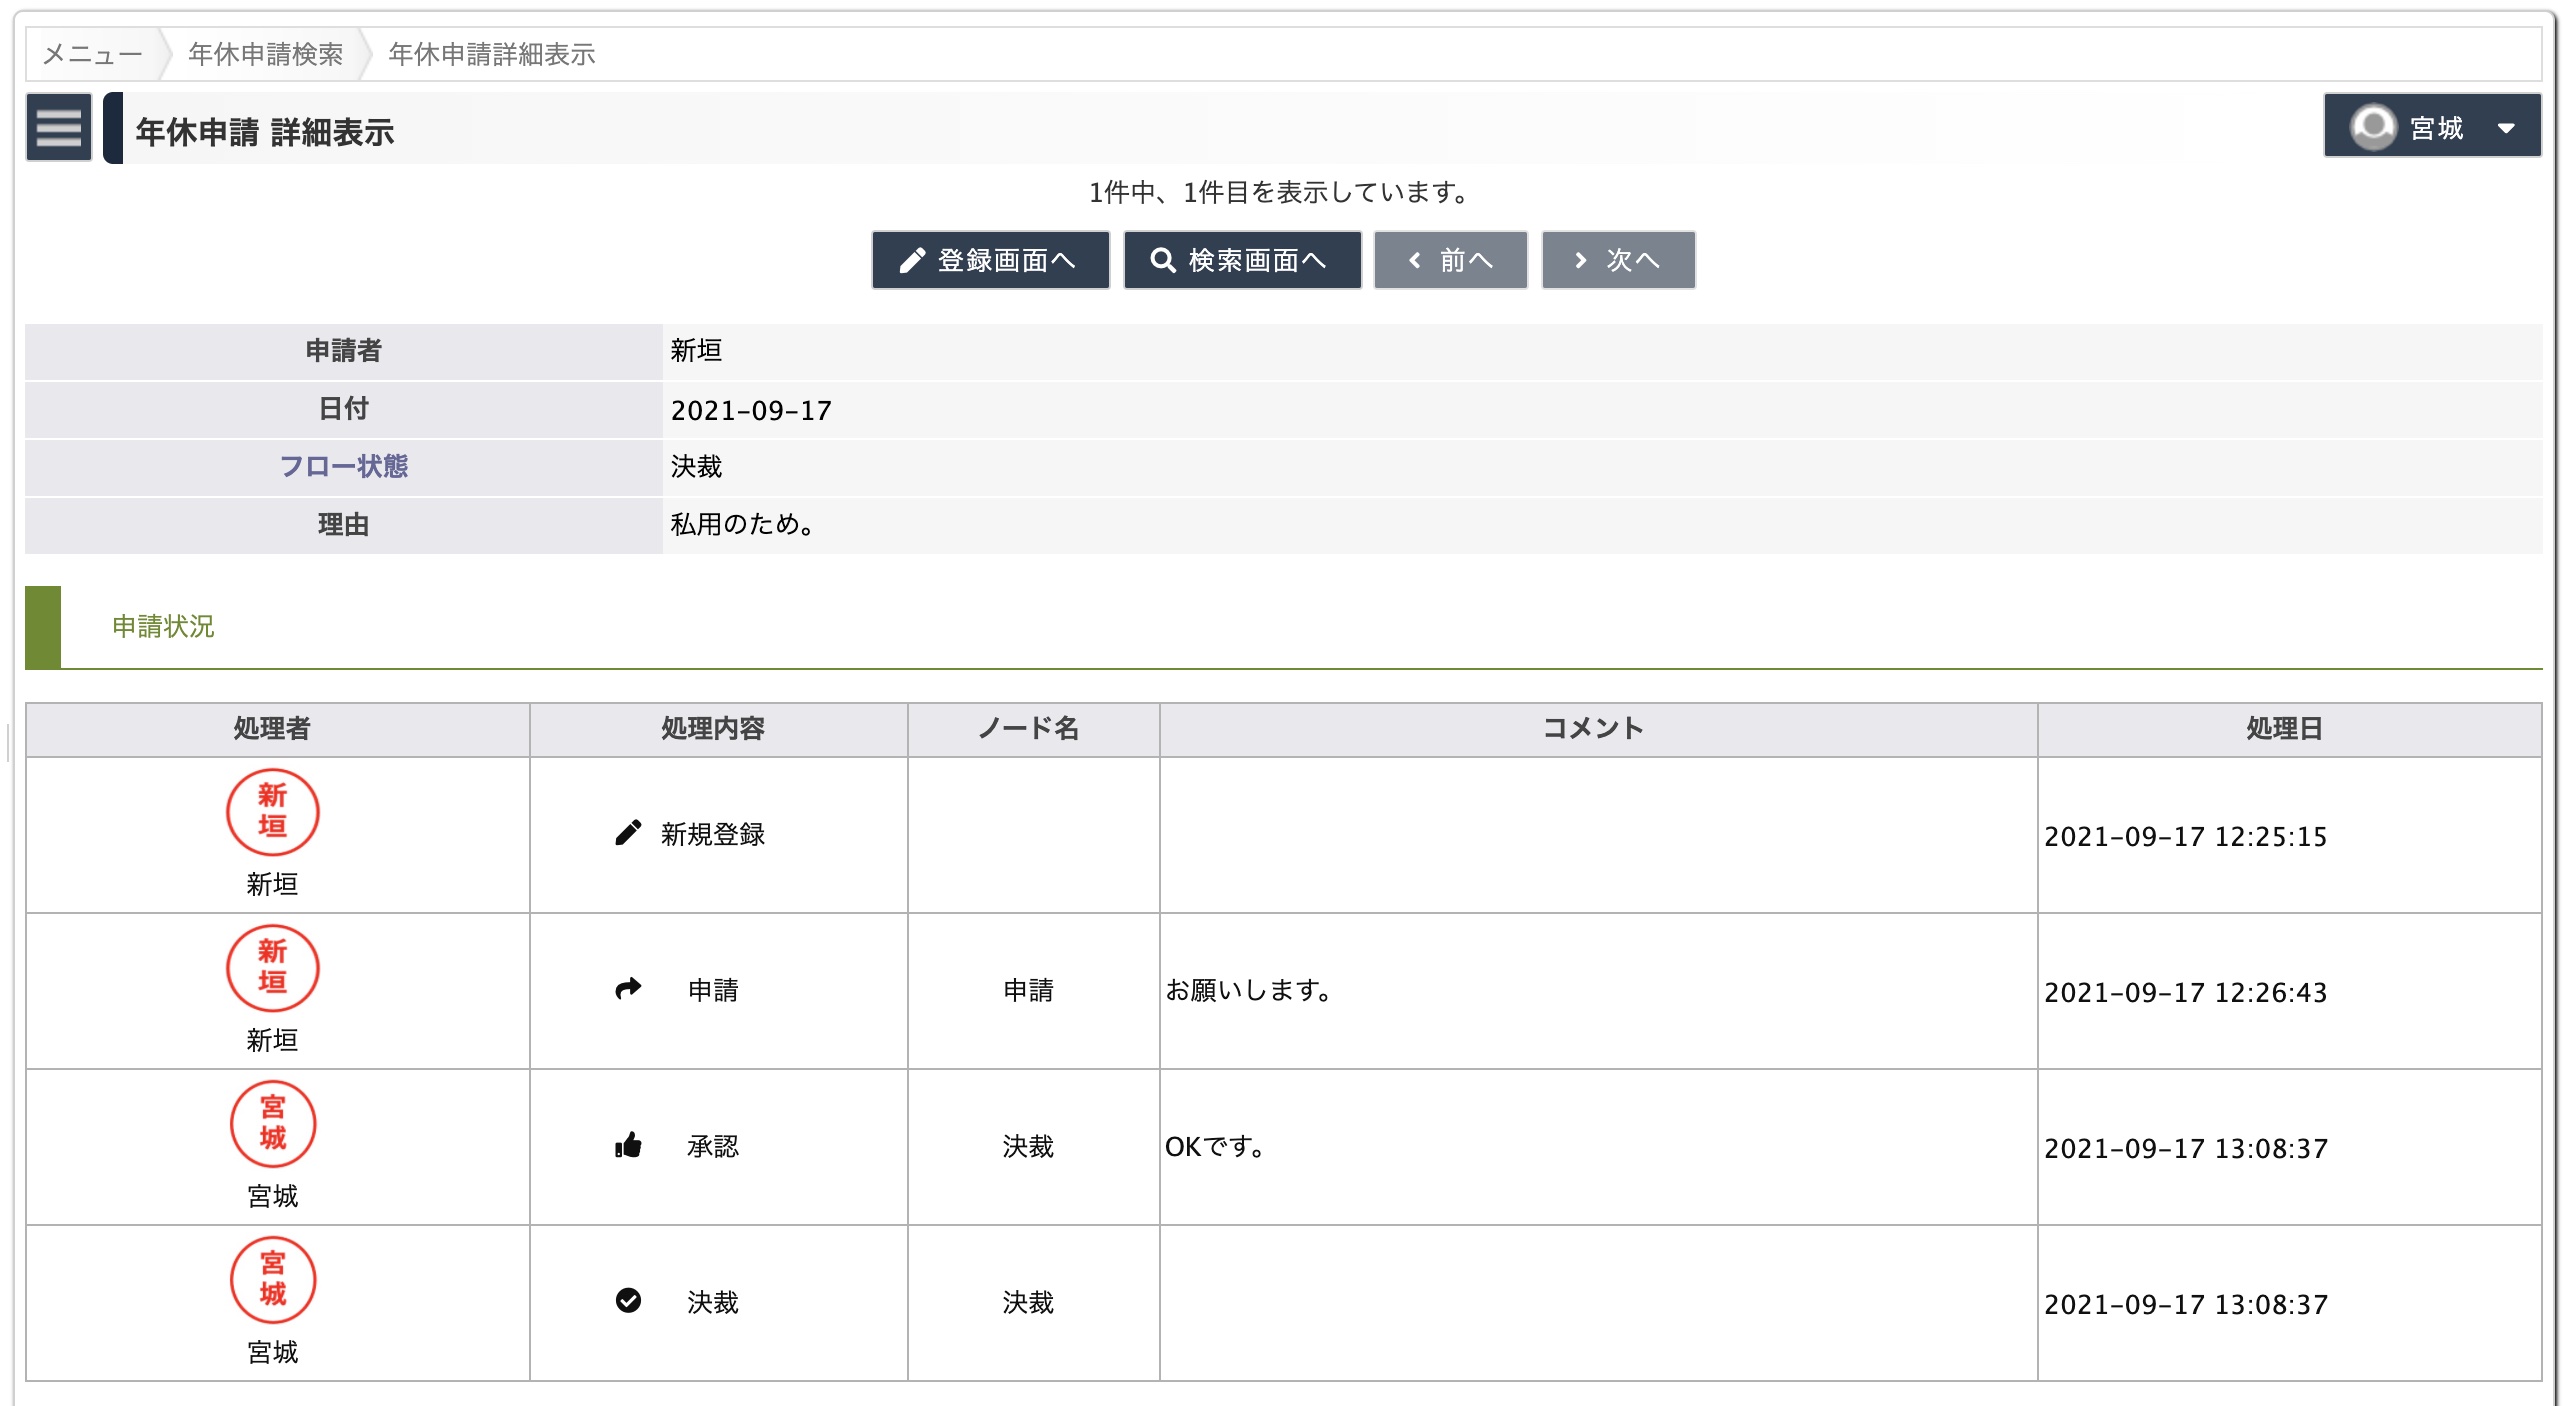Click the 承認 process label

[x=713, y=1146]
